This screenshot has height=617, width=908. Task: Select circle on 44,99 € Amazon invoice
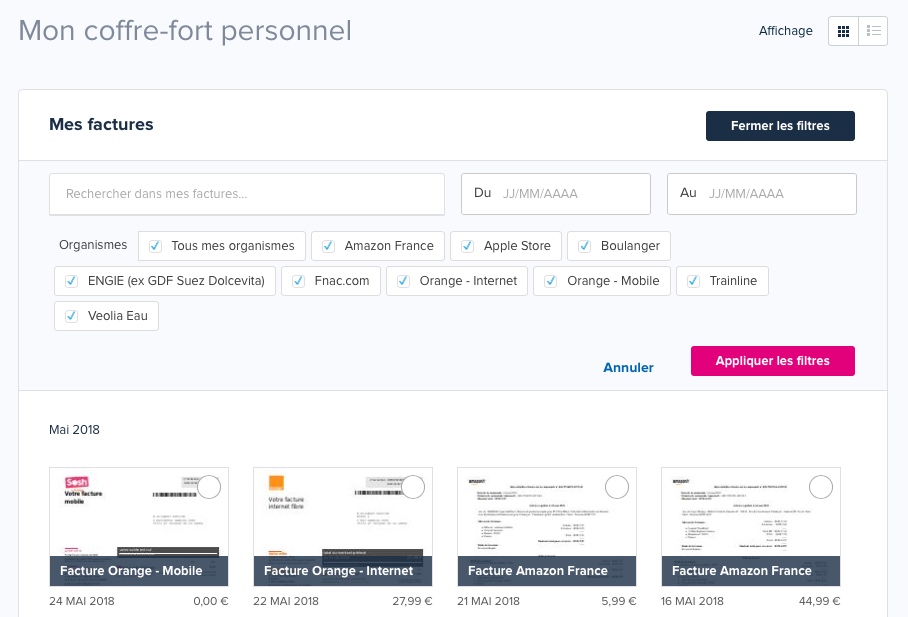point(821,487)
